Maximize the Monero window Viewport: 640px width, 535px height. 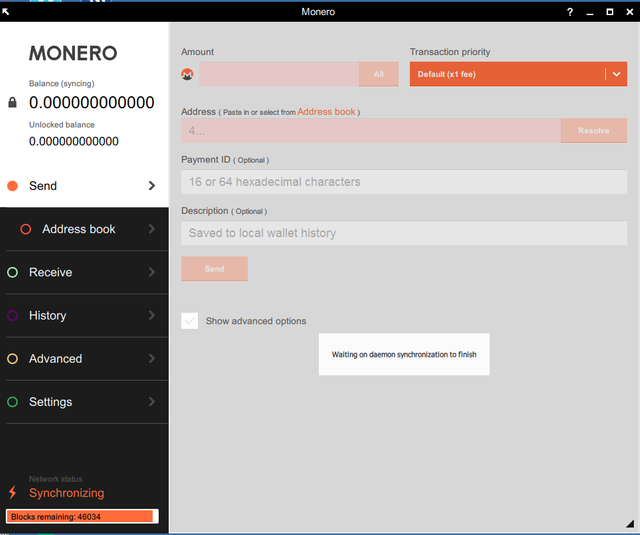click(x=610, y=12)
